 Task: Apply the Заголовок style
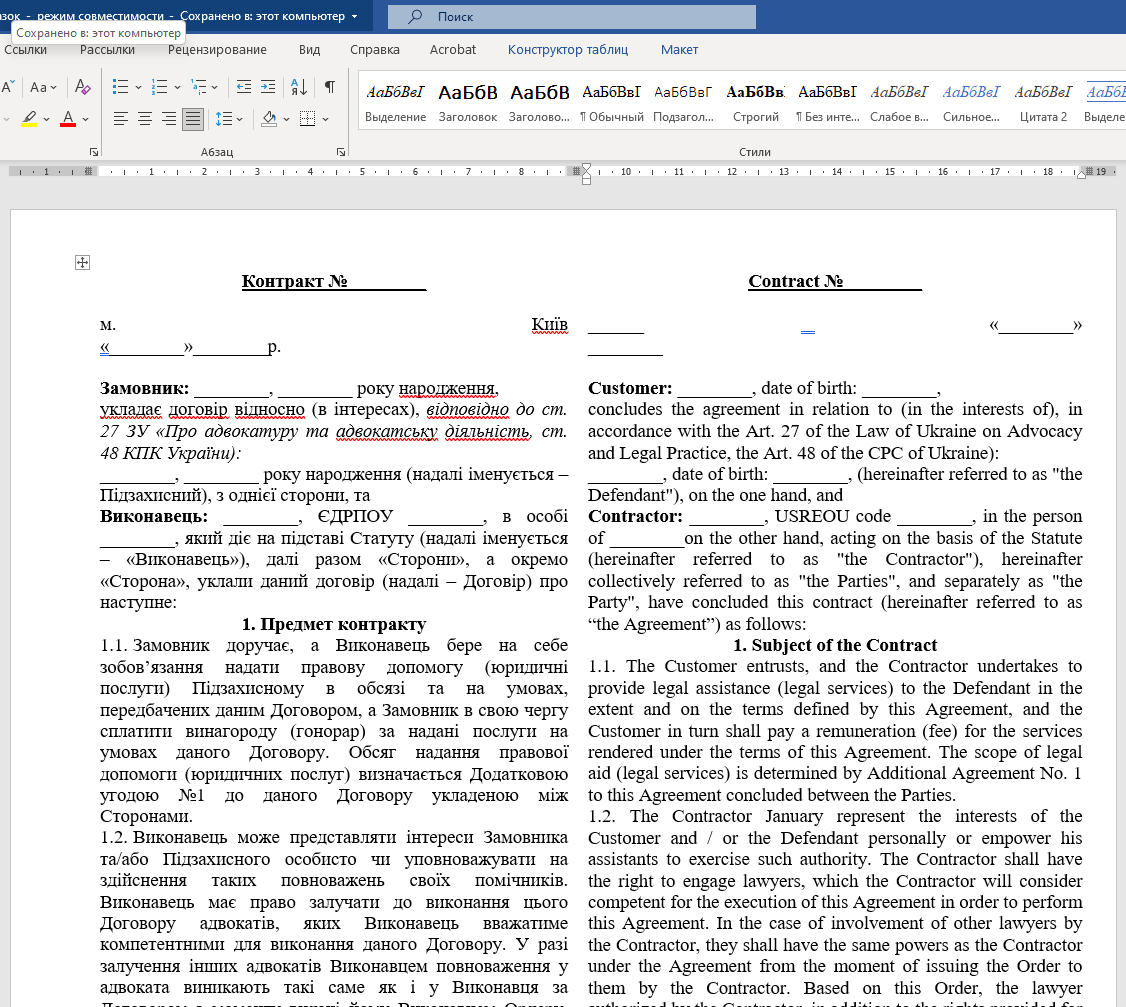[467, 102]
